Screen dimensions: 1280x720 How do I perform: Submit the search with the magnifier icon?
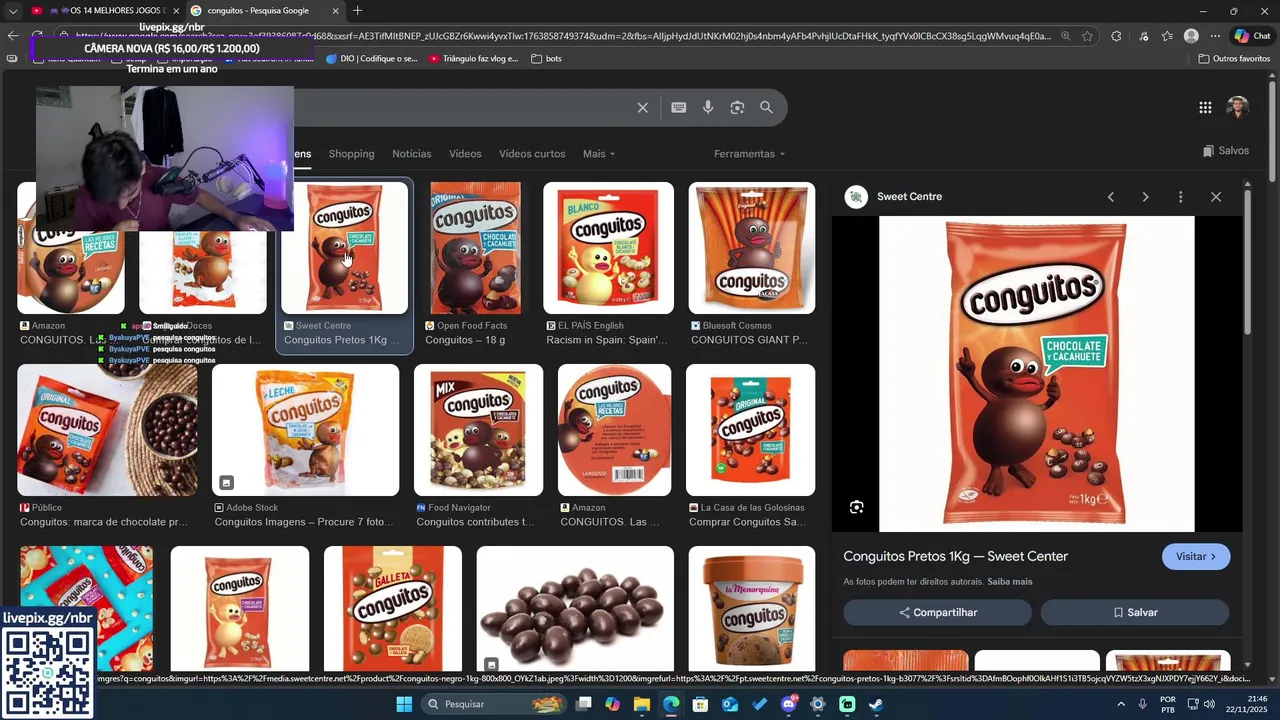[x=766, y=108]
